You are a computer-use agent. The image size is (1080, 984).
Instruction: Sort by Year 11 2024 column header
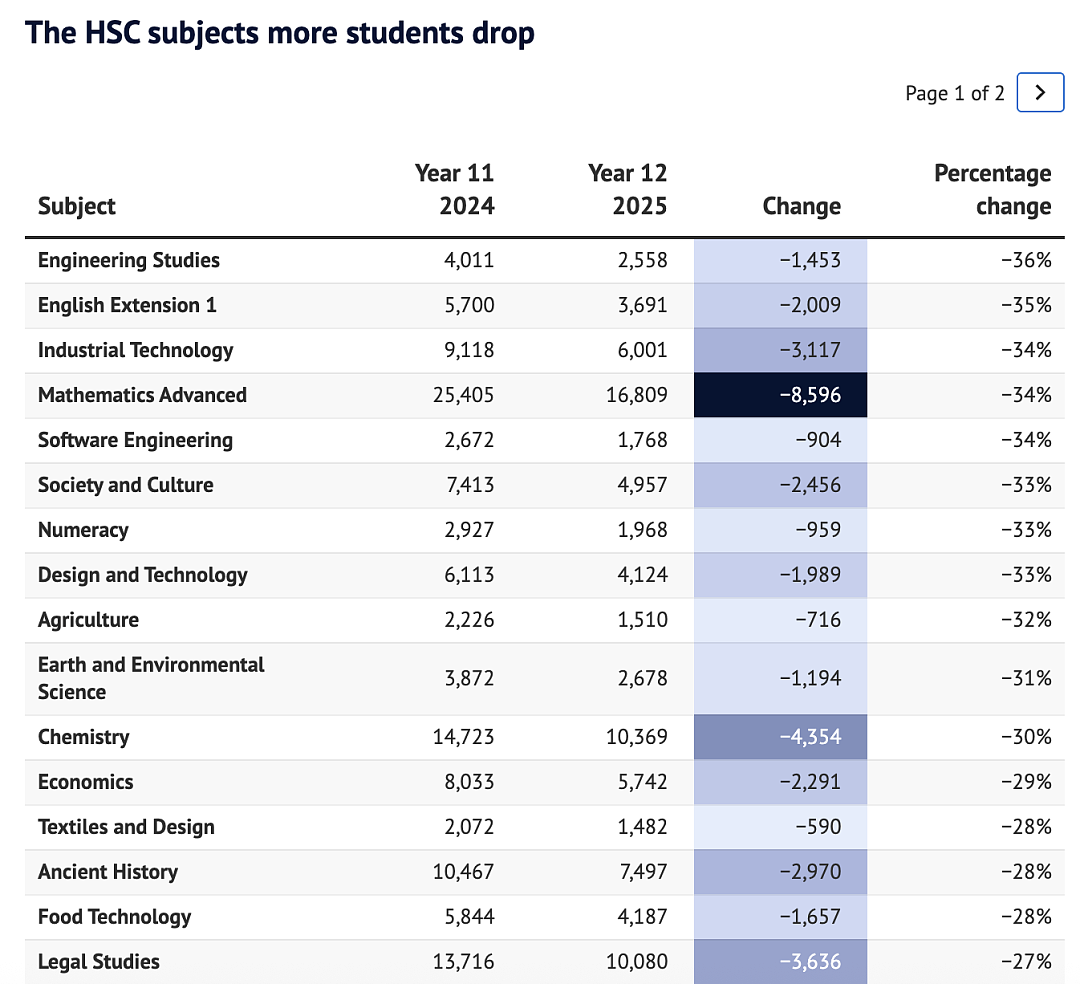pos(455,189)
